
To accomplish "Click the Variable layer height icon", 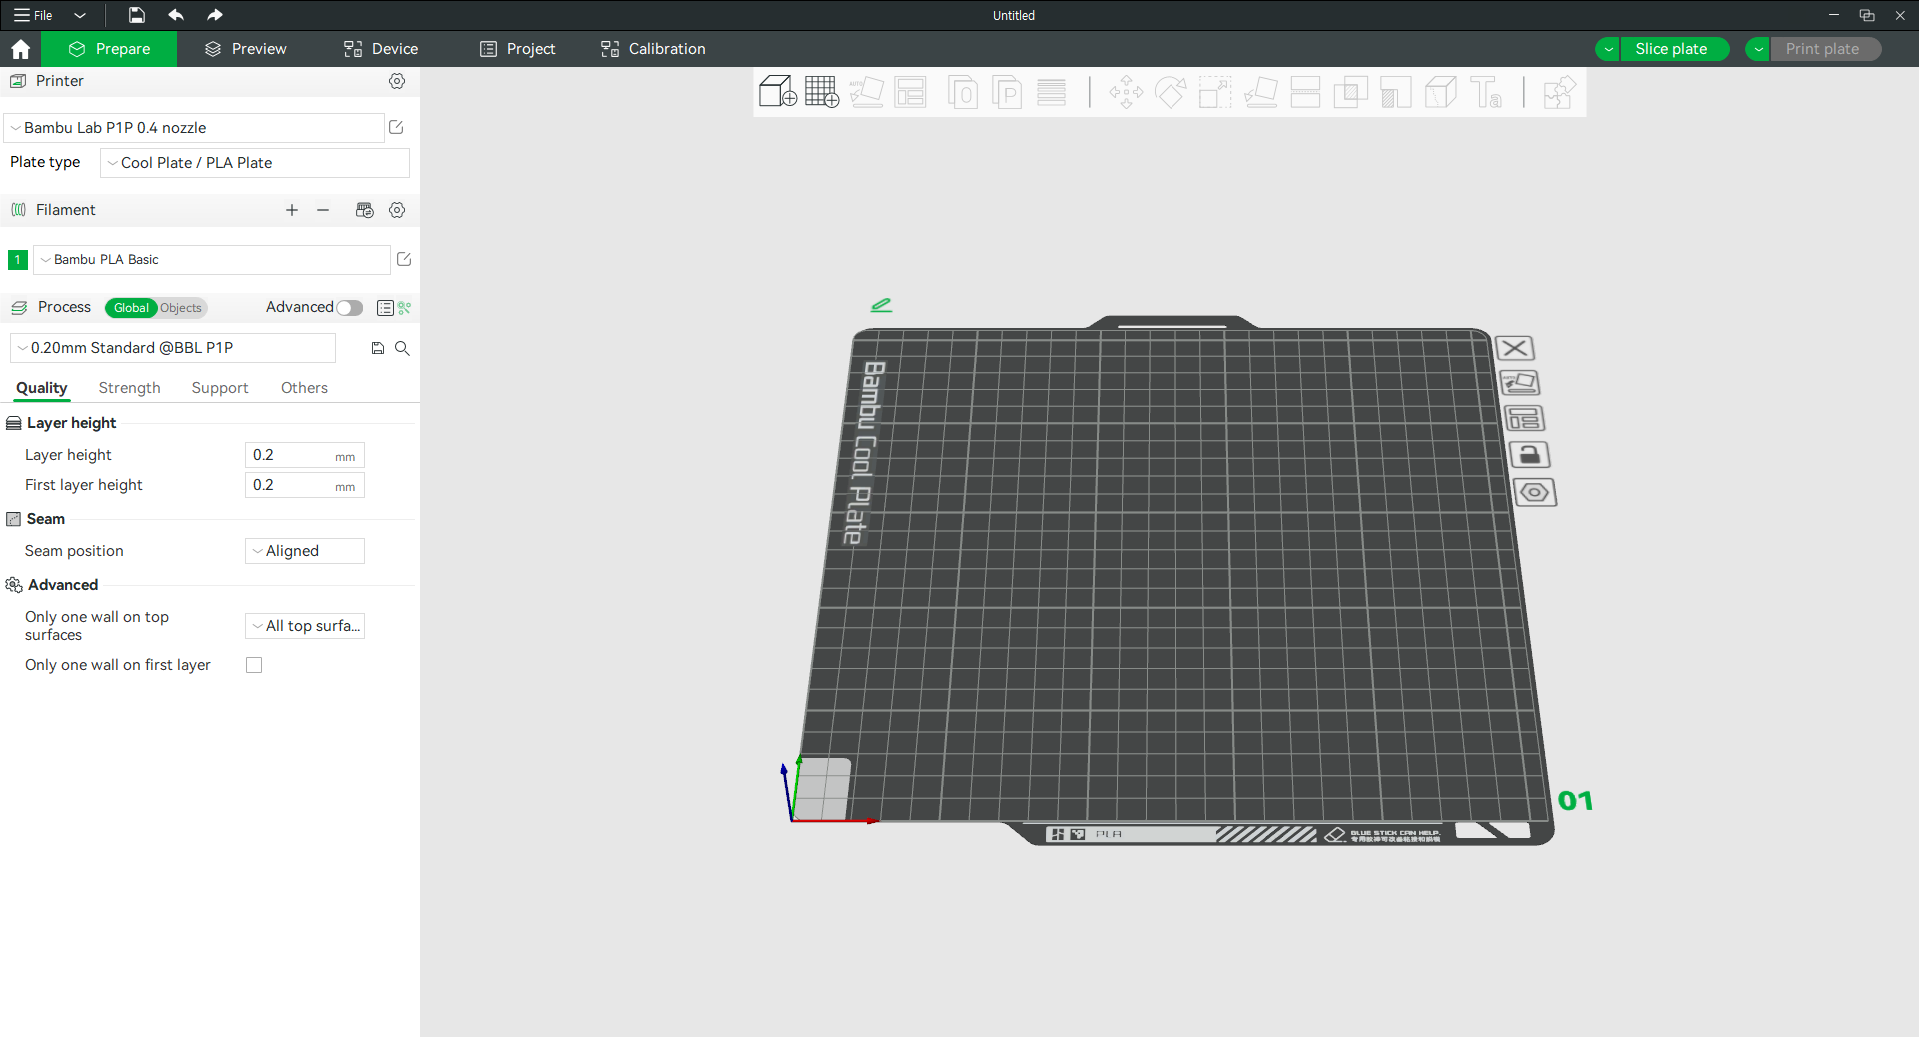I will (1051, 92).
